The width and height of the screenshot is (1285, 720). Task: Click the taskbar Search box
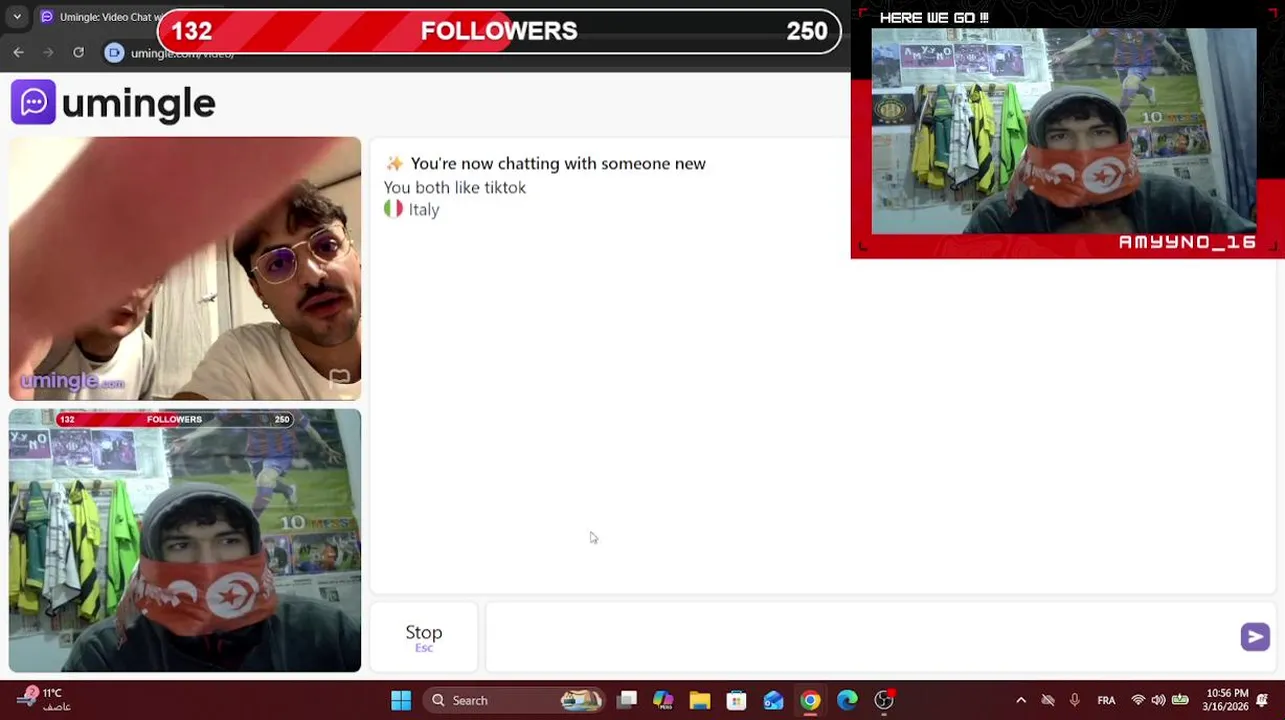coord(515,700)
